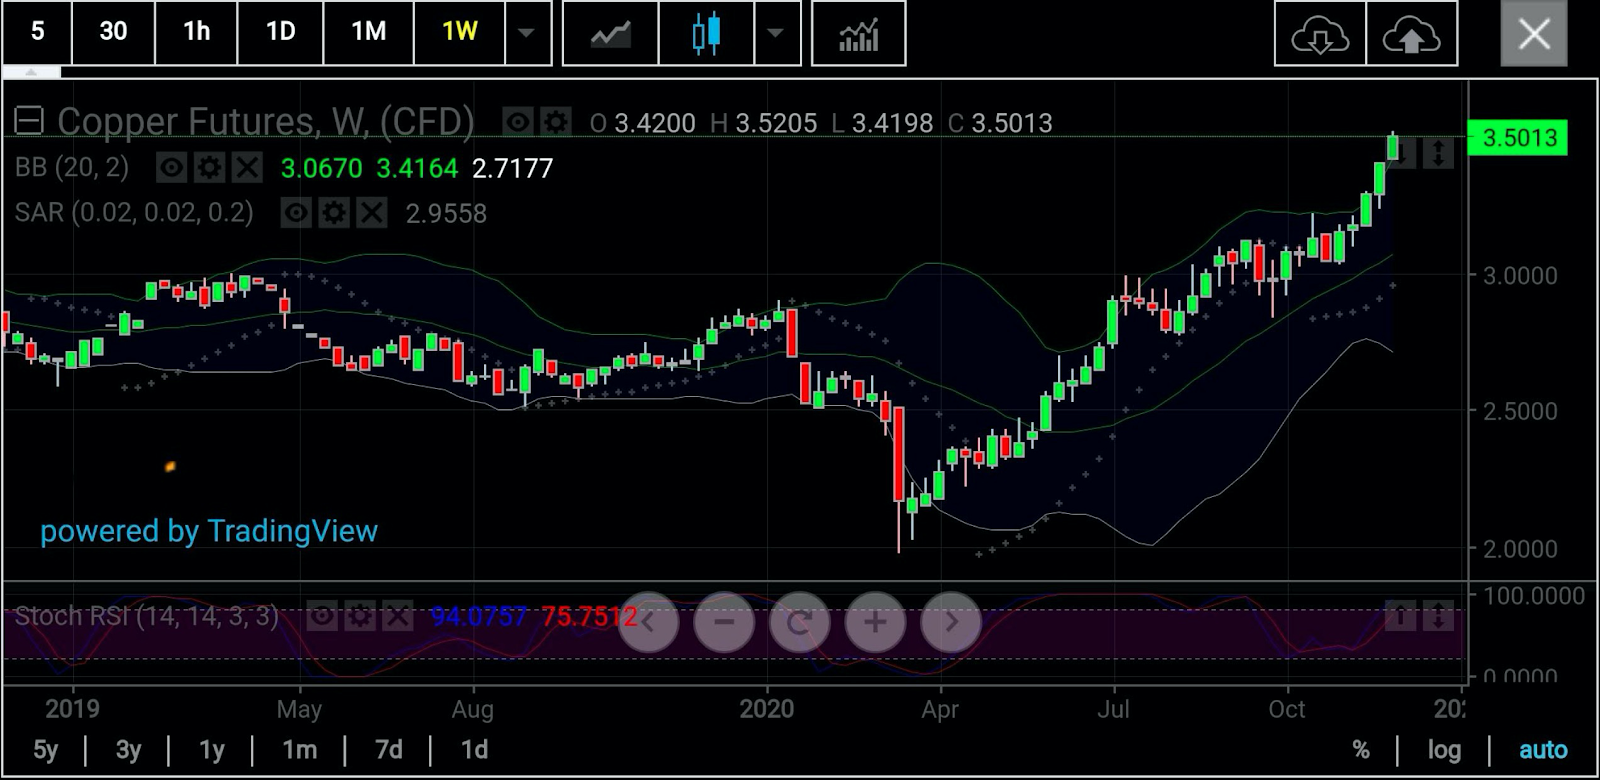Select the 1d date range

[x=474, y=749]
